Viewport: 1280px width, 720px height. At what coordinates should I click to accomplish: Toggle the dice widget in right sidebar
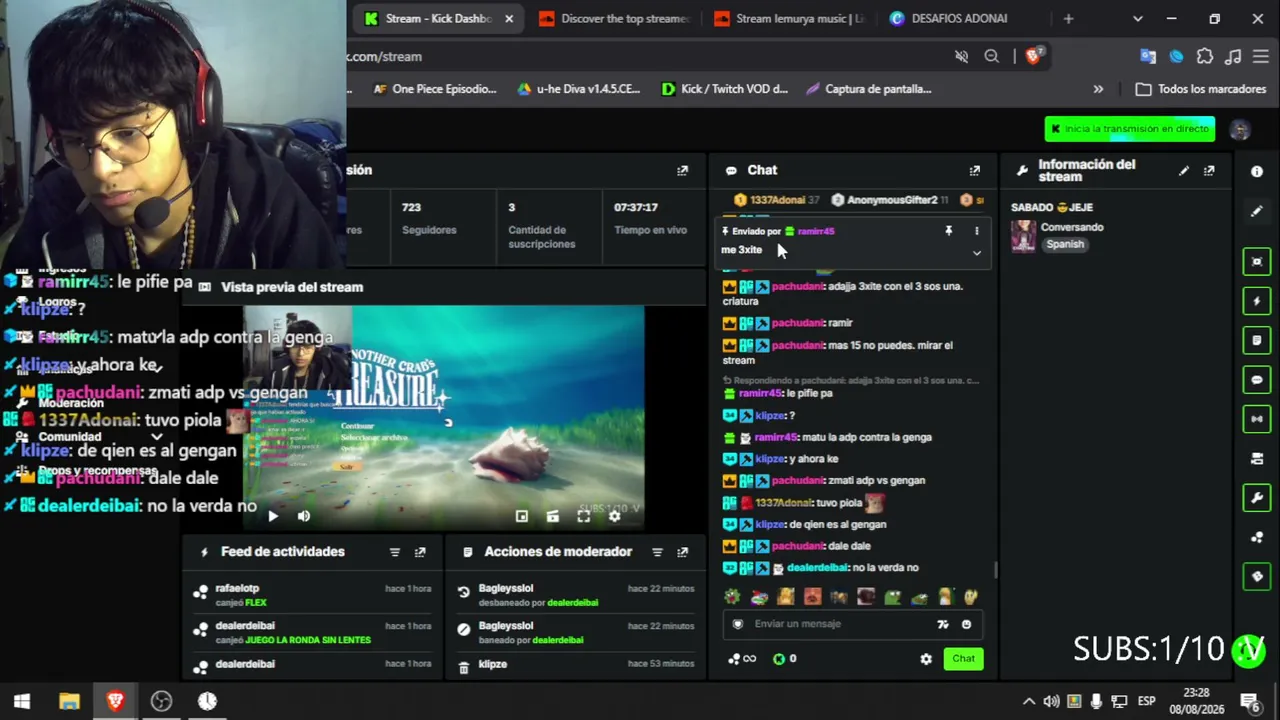pos(1257,577)
